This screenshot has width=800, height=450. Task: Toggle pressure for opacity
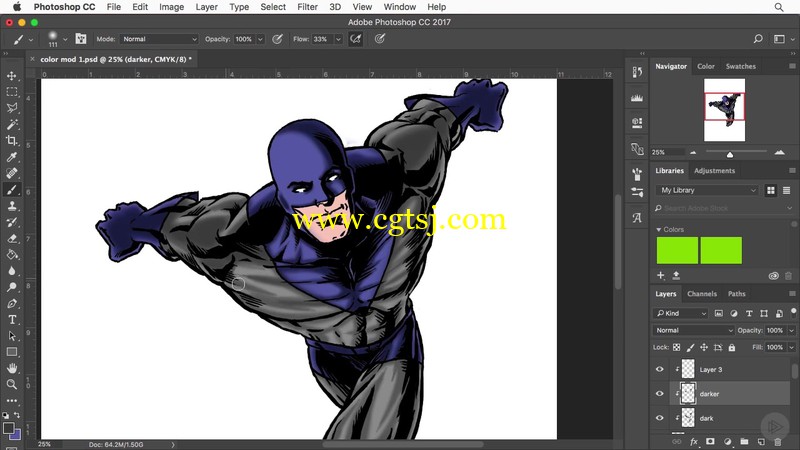click(277, 39)
